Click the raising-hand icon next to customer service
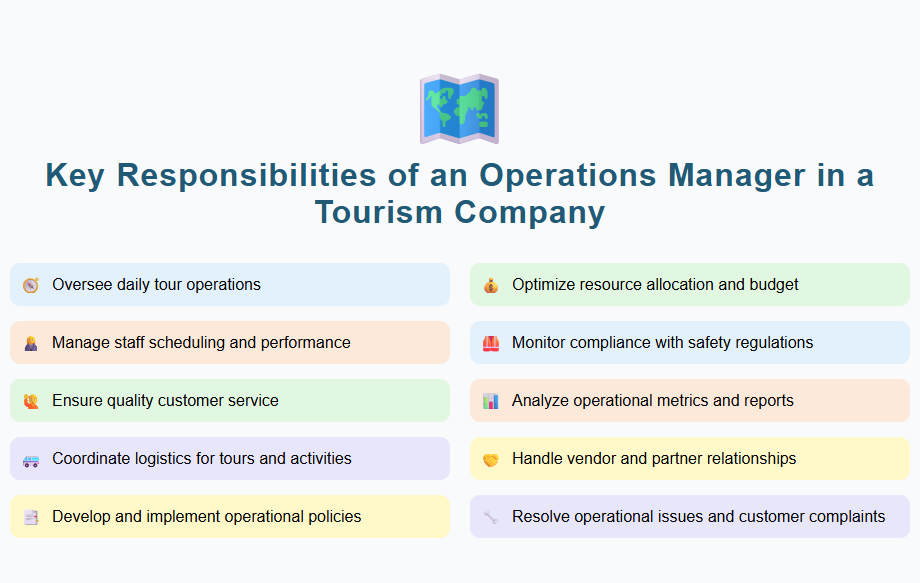This screenshot has width=920, height=583. pyautogui.click(x=30, y=400)
